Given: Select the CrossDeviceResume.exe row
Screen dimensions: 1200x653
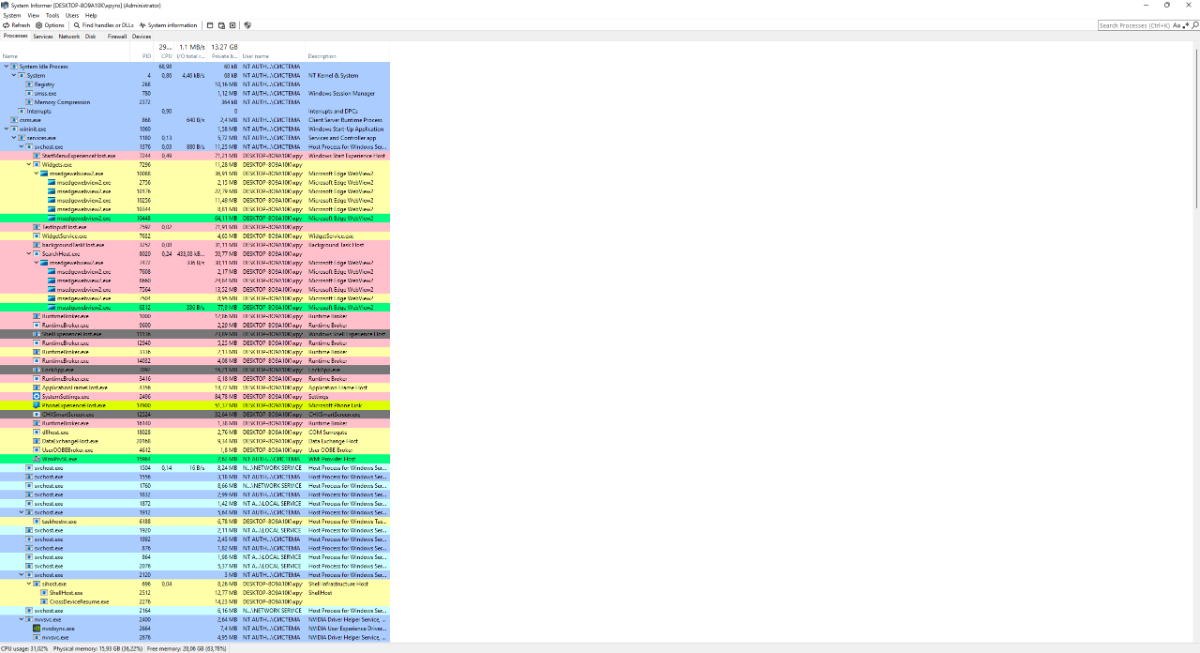Looking at the screenshot, I should coord(195,602).
